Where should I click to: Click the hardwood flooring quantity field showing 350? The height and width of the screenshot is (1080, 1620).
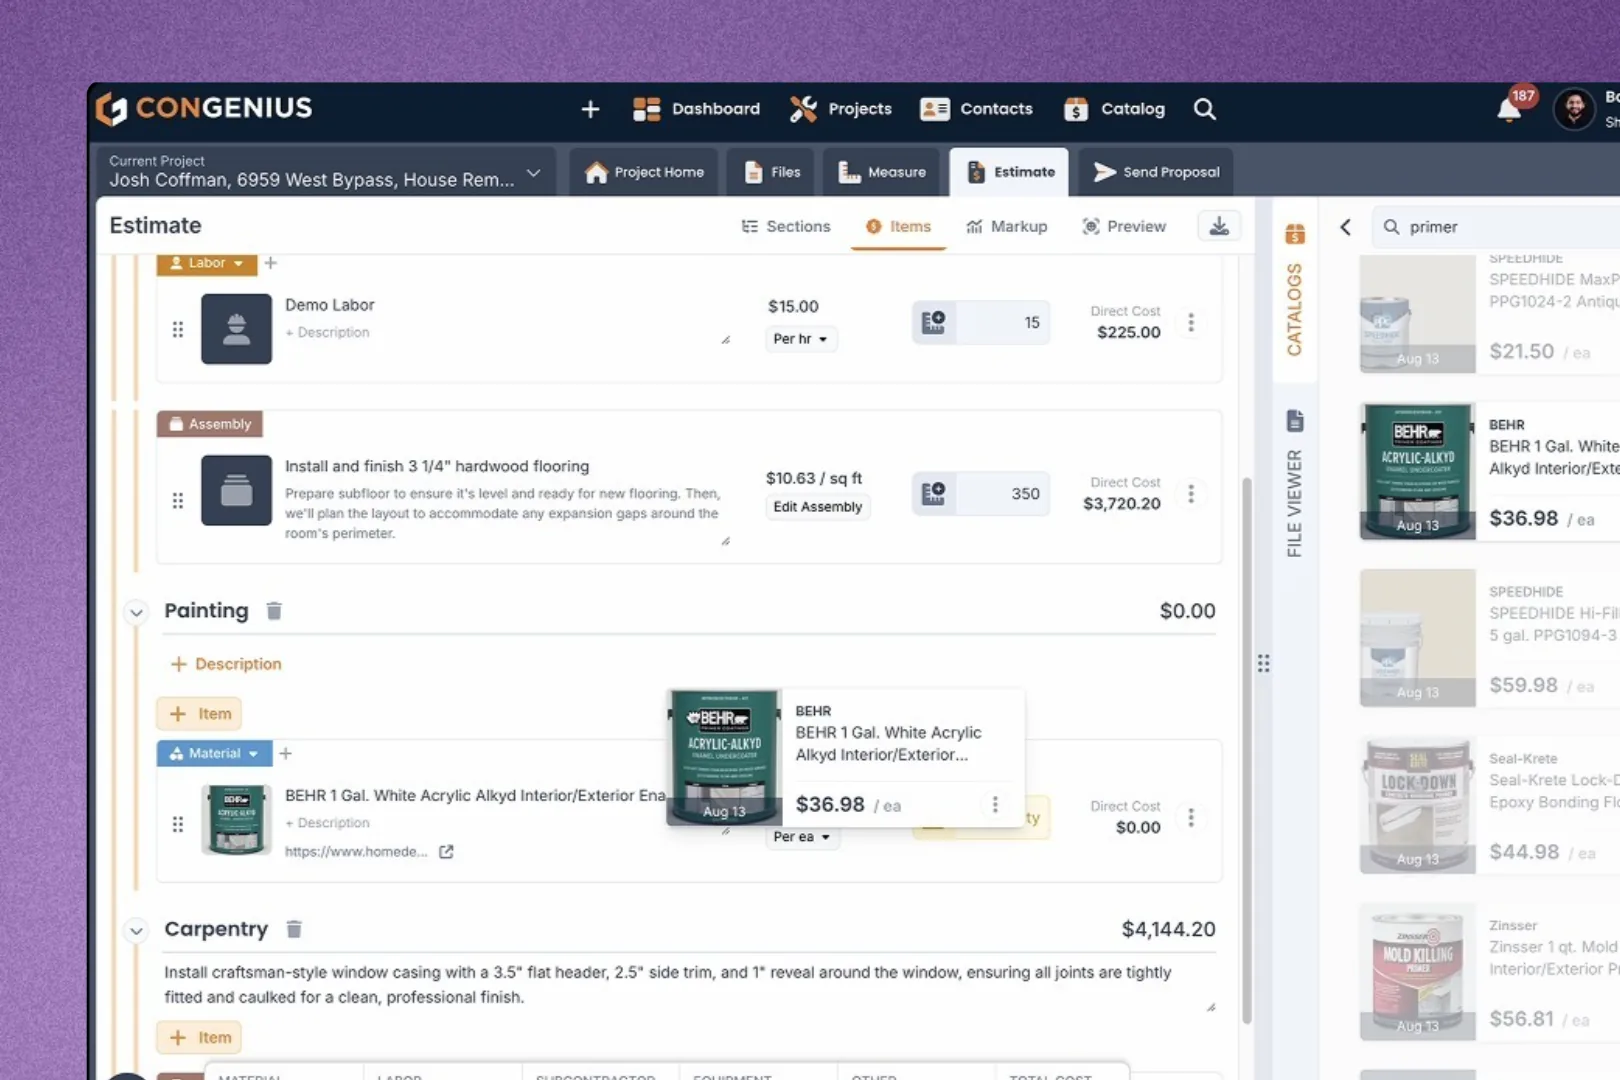(1001, 494)
